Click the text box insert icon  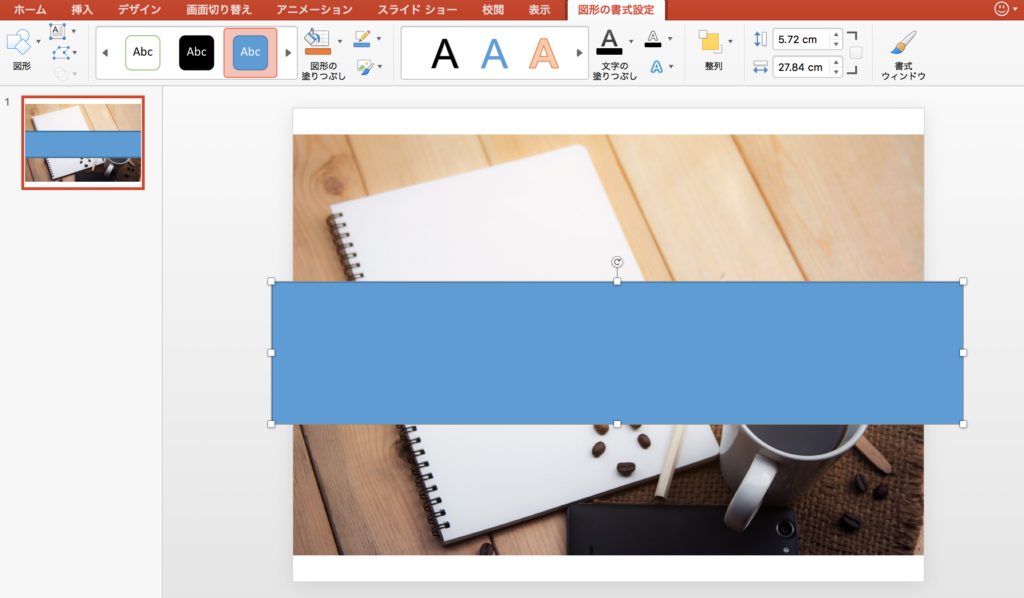pyautogui.click(x=57, y=32)
